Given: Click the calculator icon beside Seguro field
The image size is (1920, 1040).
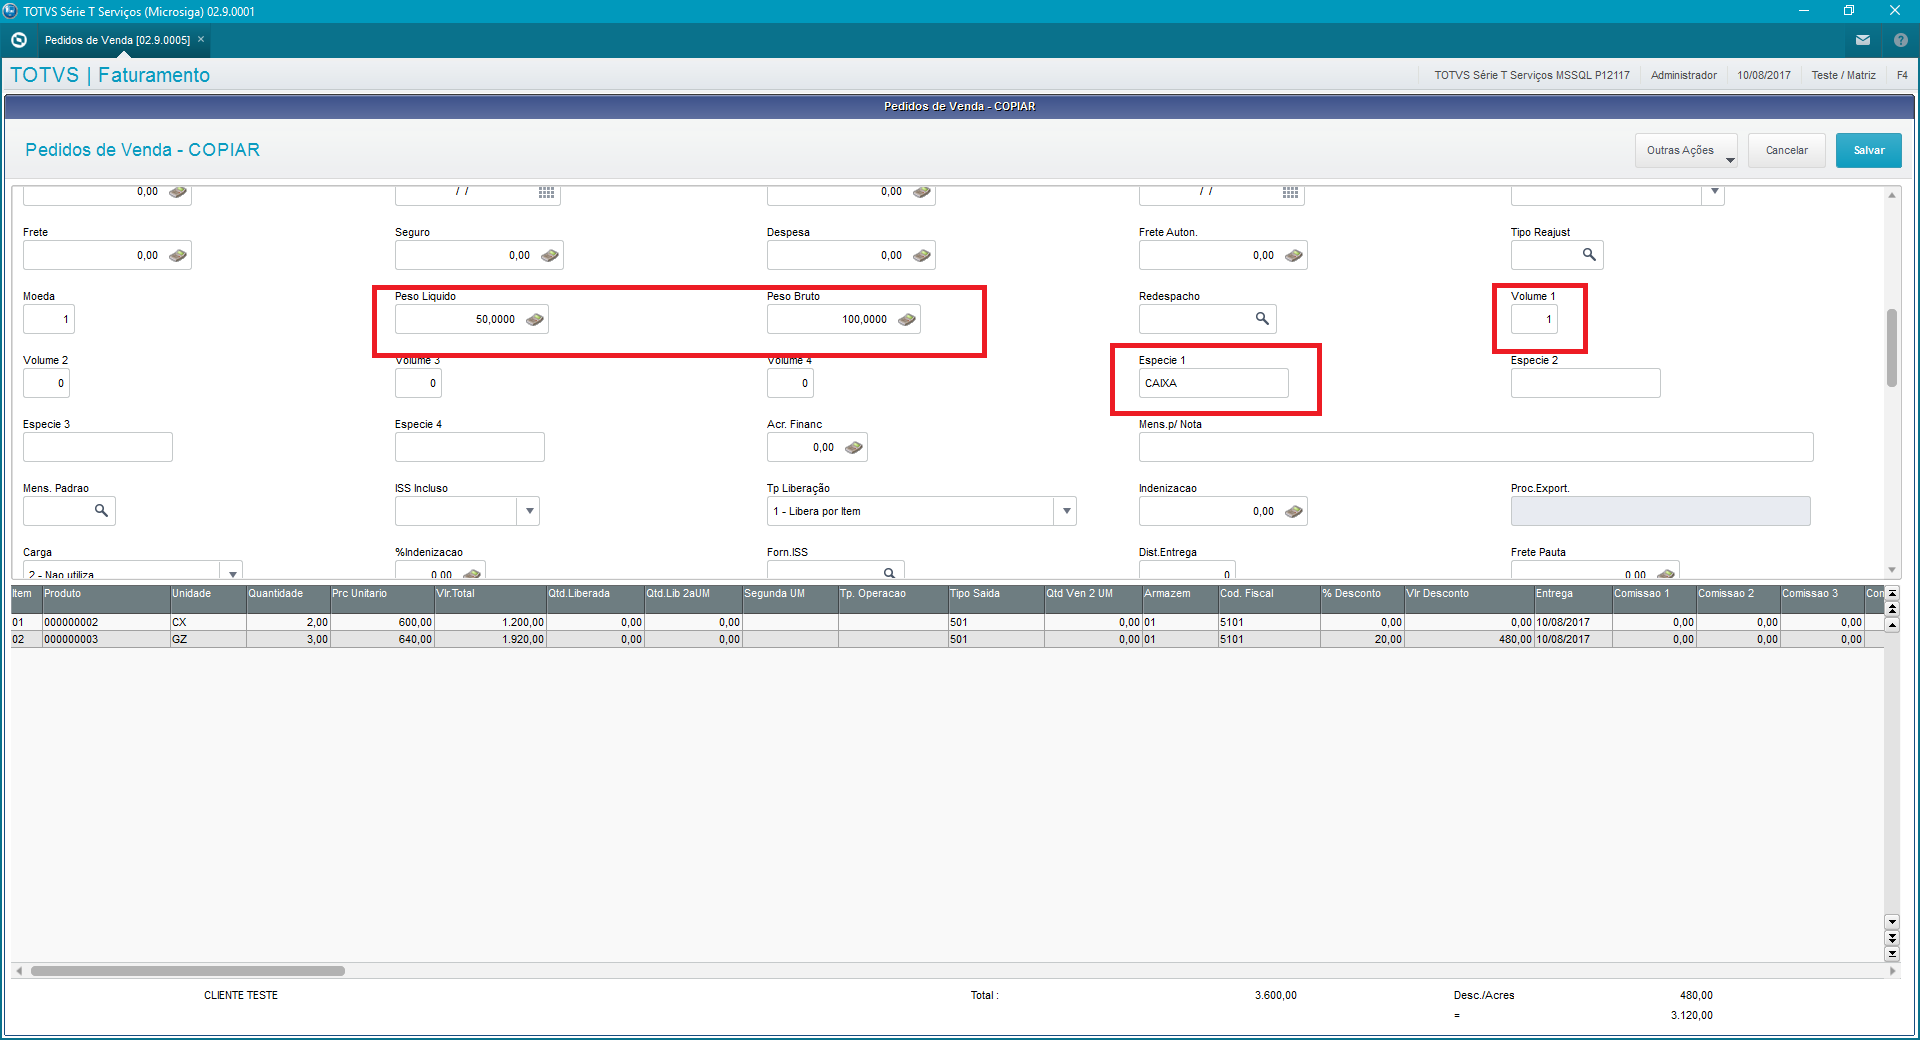Looking at the screenshot, I should [x=549, y=256].
